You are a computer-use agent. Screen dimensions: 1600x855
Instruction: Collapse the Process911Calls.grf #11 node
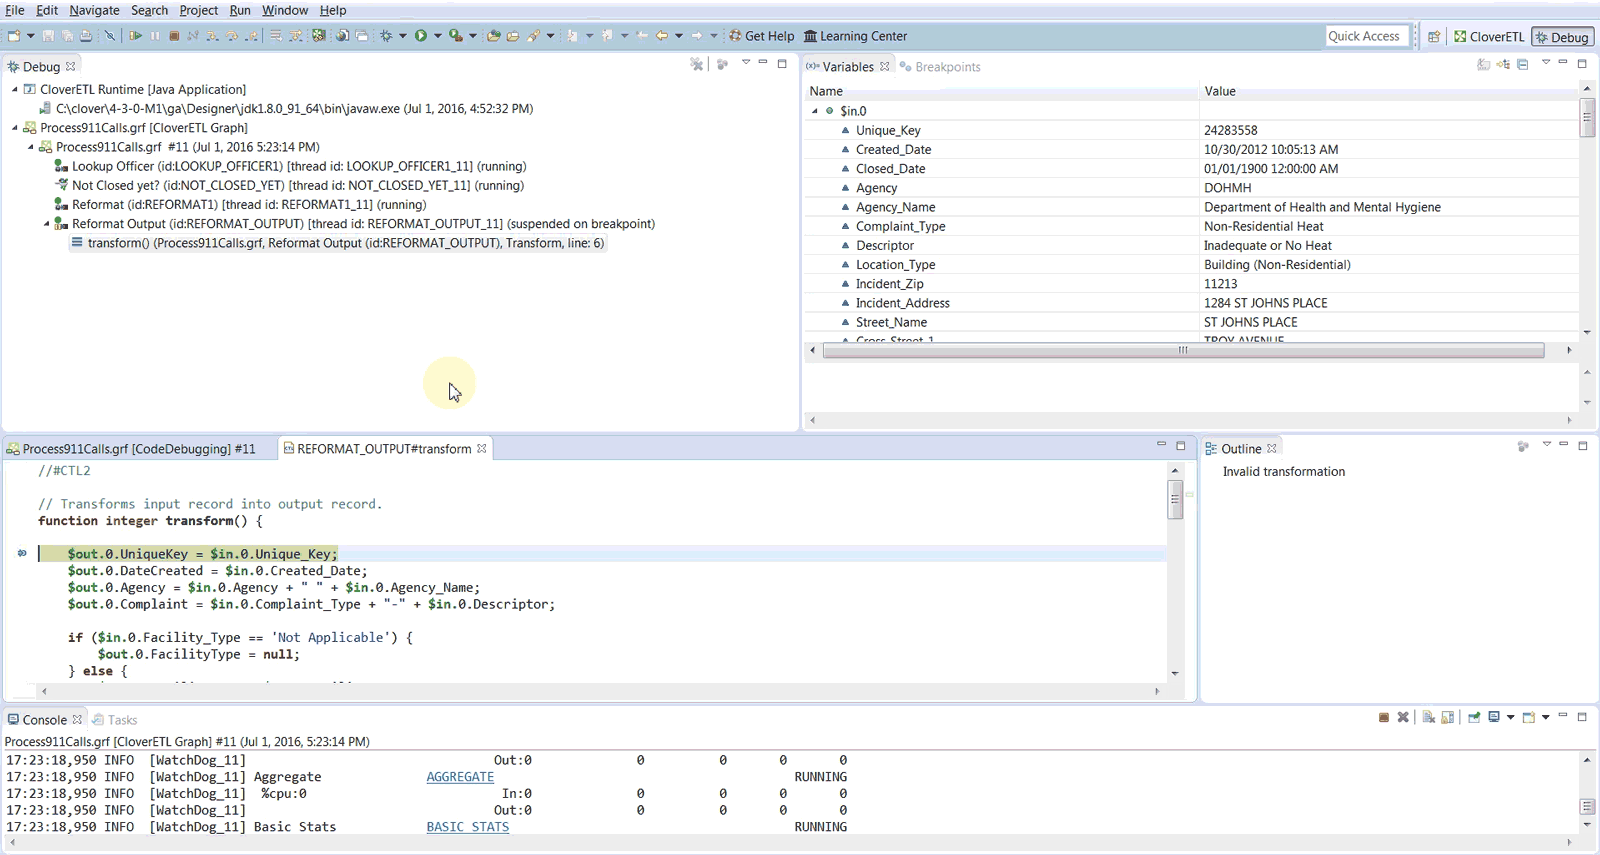(31, 147)
